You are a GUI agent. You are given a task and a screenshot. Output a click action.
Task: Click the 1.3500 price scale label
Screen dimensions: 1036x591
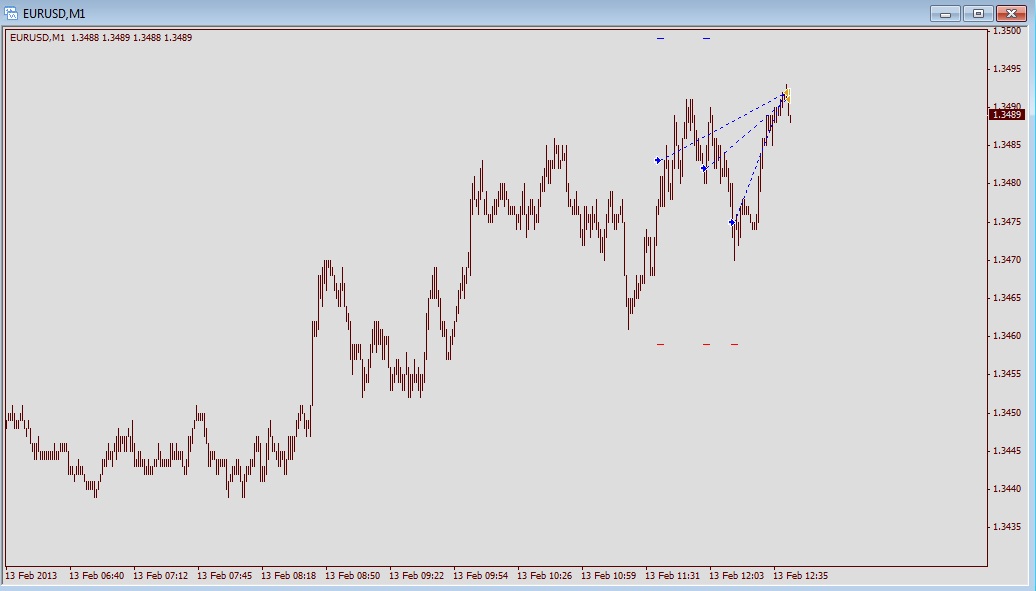(1007, 30)
